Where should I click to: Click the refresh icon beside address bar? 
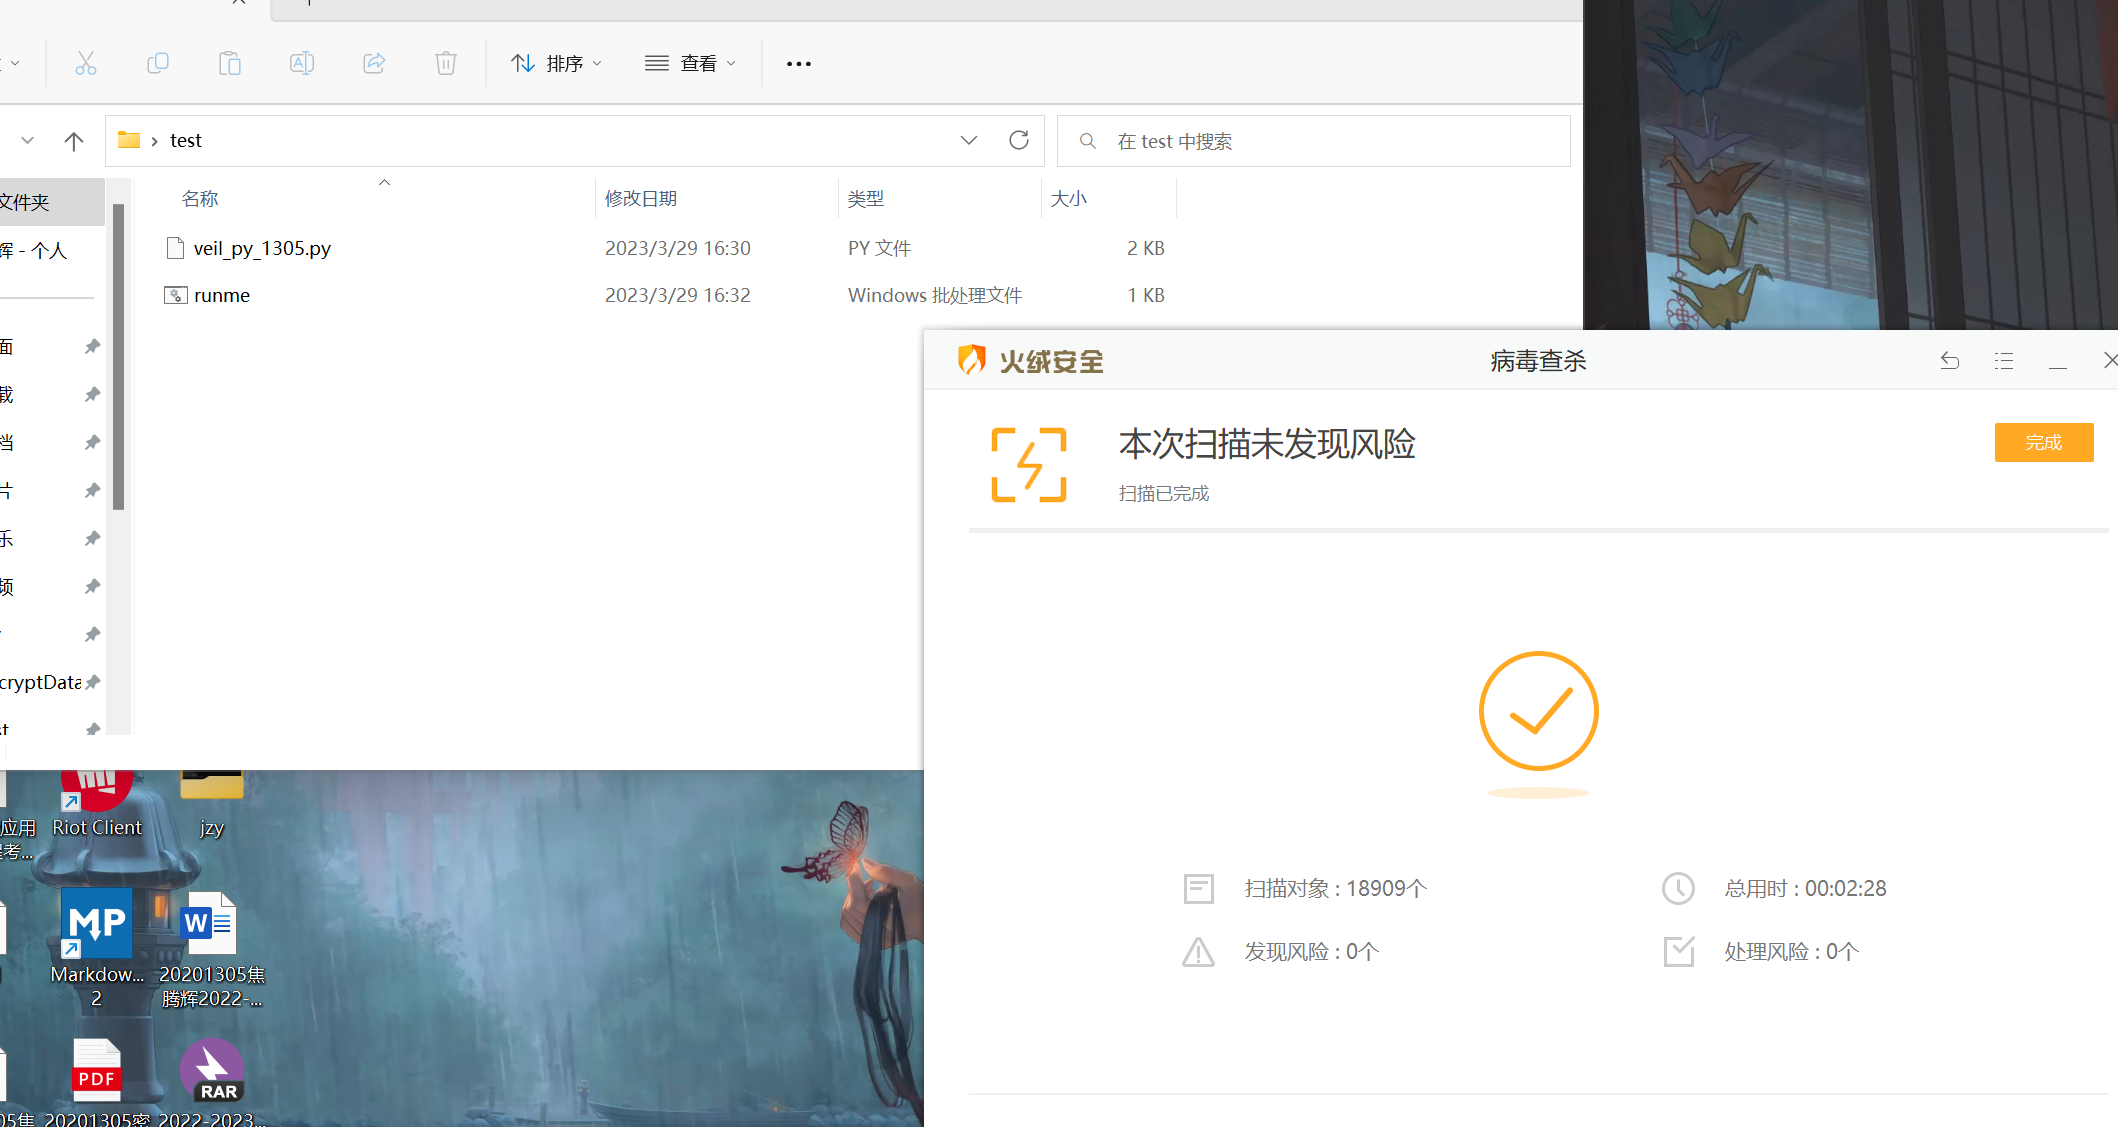[x=1018, y=140]
